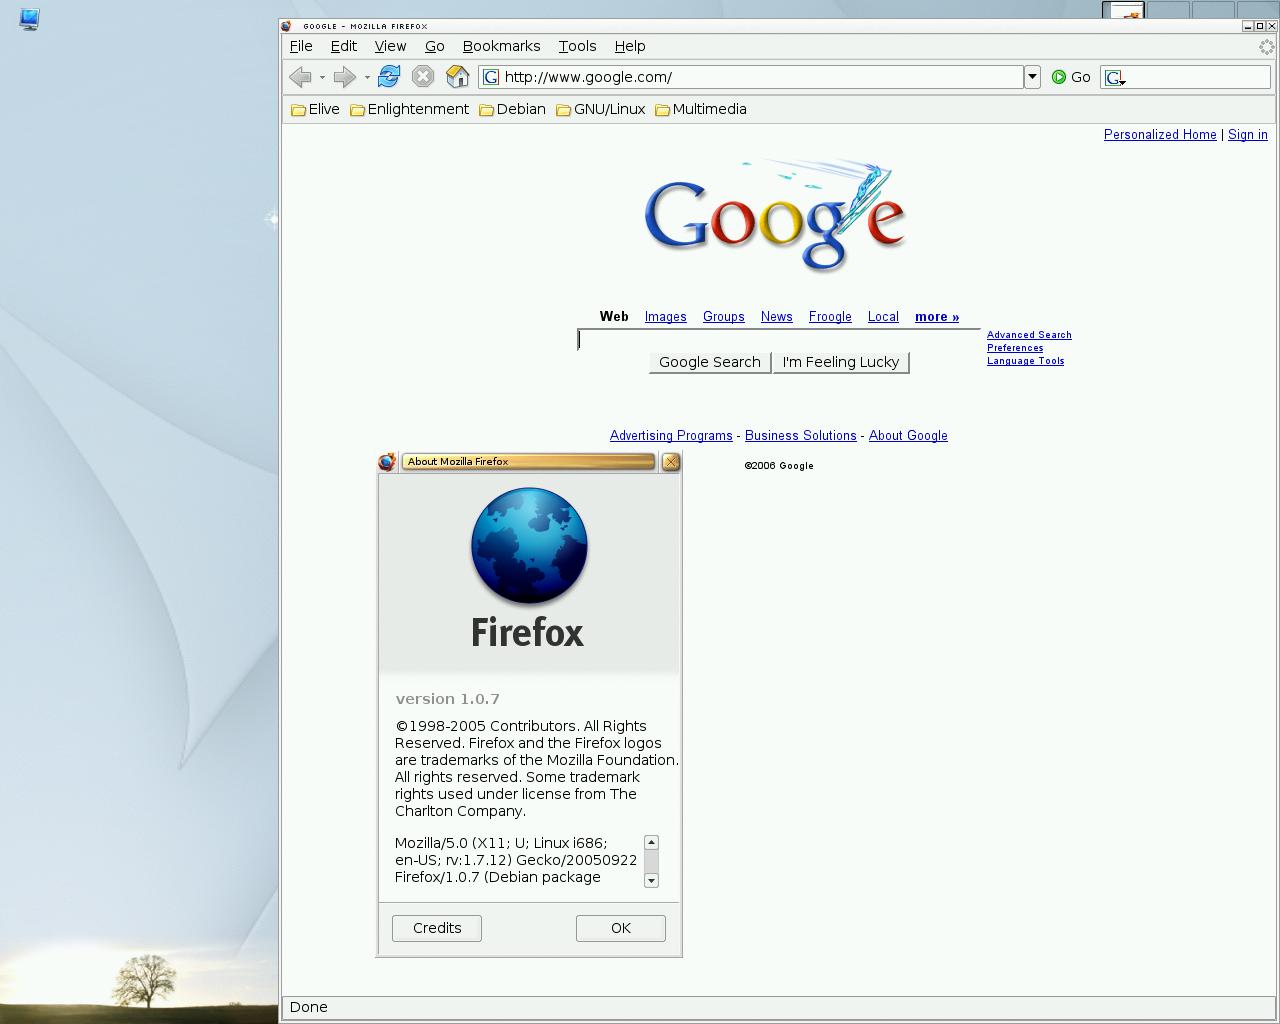Click the Personalized Home link
The height and width of the screenshot is (1024, 1280).
[1160, 135]
